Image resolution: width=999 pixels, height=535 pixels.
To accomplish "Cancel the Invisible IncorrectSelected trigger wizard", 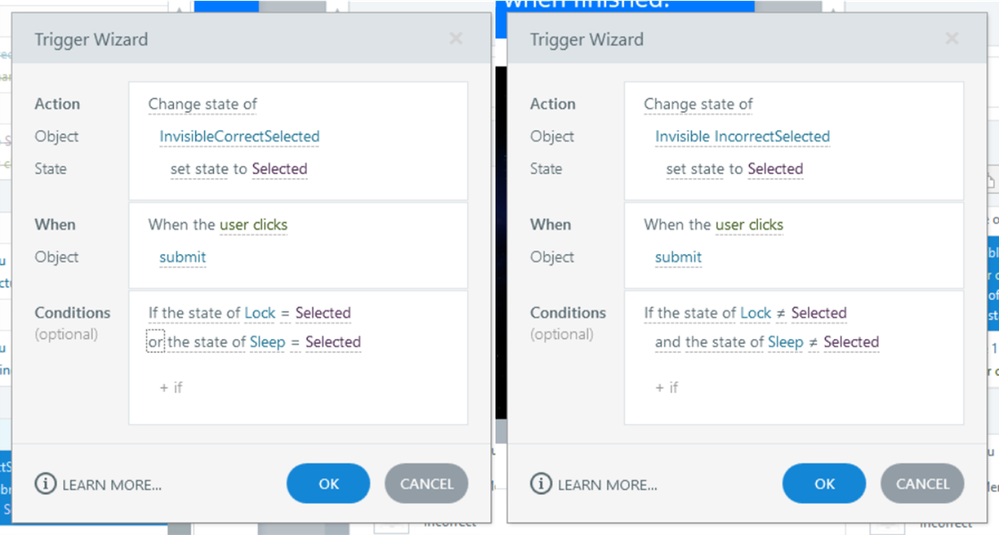I will pos(922,484).
